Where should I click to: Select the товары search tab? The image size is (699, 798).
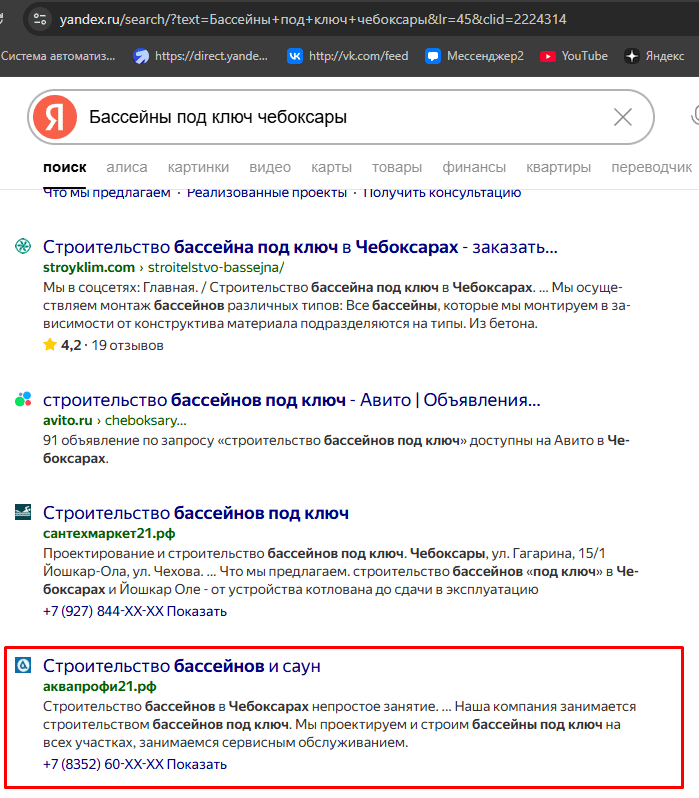[397, 167]
